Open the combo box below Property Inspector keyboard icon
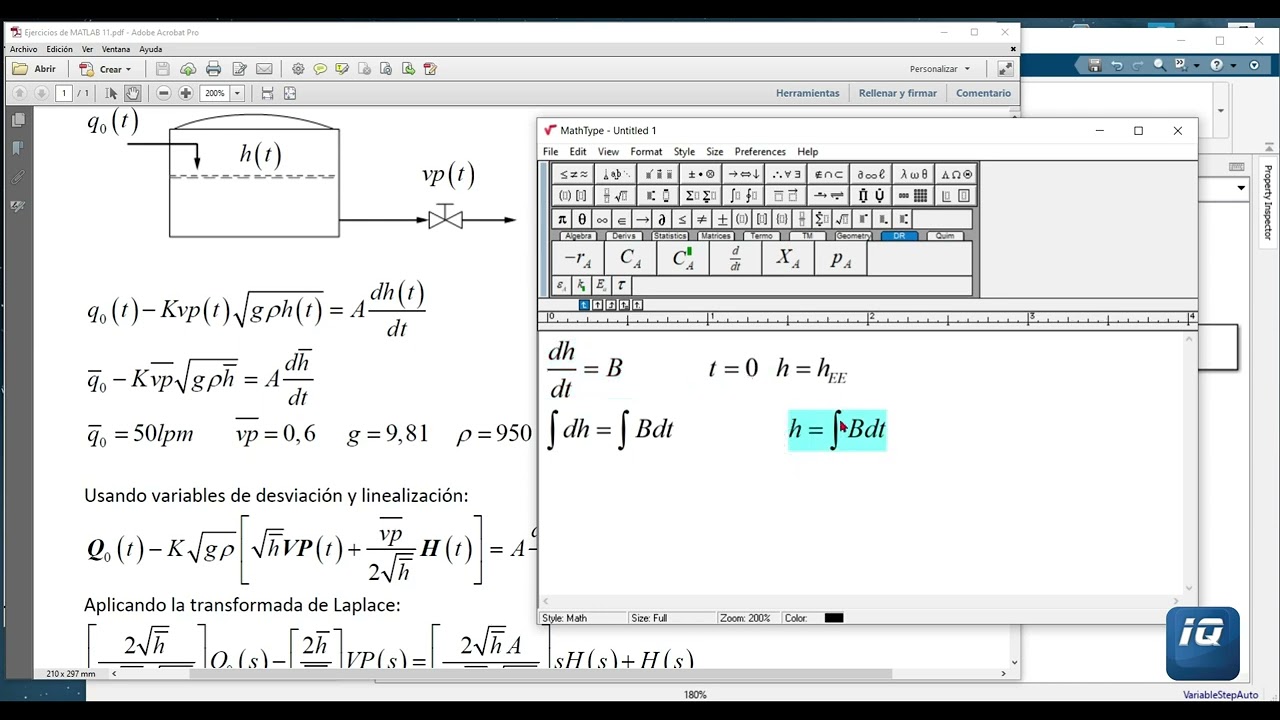The image size is (1280, 720). click(x=1241, y=188)
